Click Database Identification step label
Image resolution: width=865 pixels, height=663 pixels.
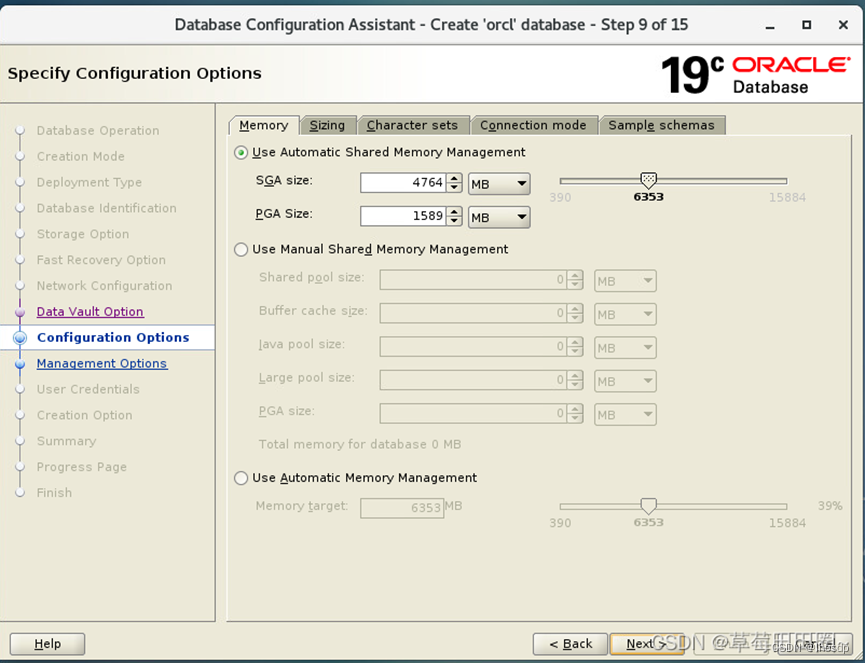pos(106,208)
